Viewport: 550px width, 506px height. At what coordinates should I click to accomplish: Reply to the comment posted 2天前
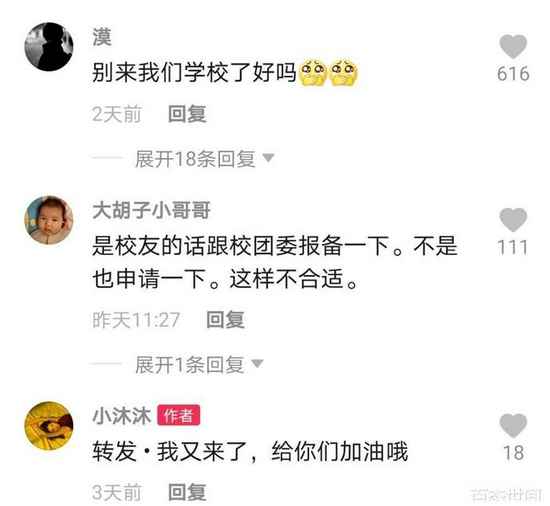[187, 114]
